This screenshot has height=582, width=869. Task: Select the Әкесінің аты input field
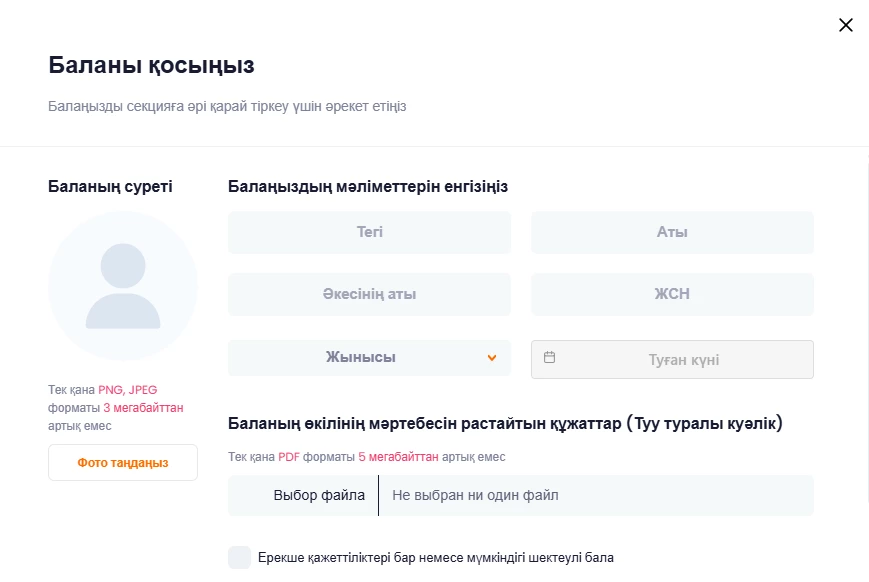pos(369,294)
